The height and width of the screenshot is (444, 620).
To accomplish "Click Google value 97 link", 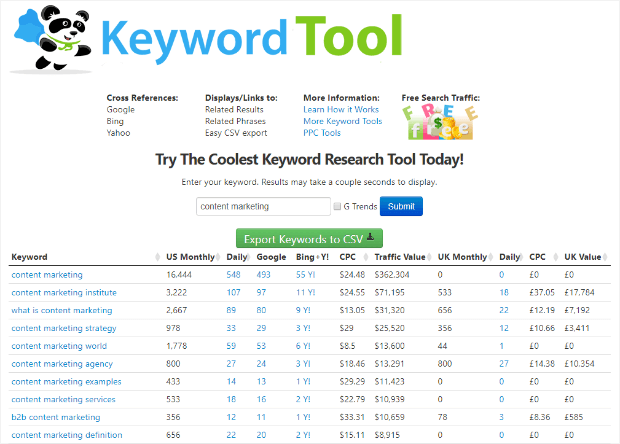I will pyautogui.click(x=261, y=293).
